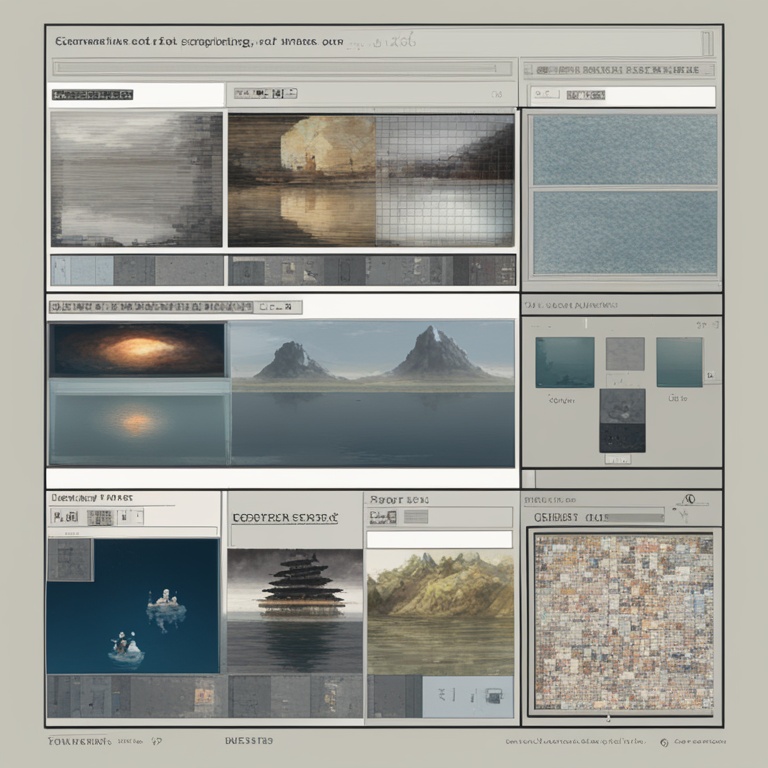Open the gray cloudy sky image
Screen dimensions: 768x768
click(x=136, y=179)
